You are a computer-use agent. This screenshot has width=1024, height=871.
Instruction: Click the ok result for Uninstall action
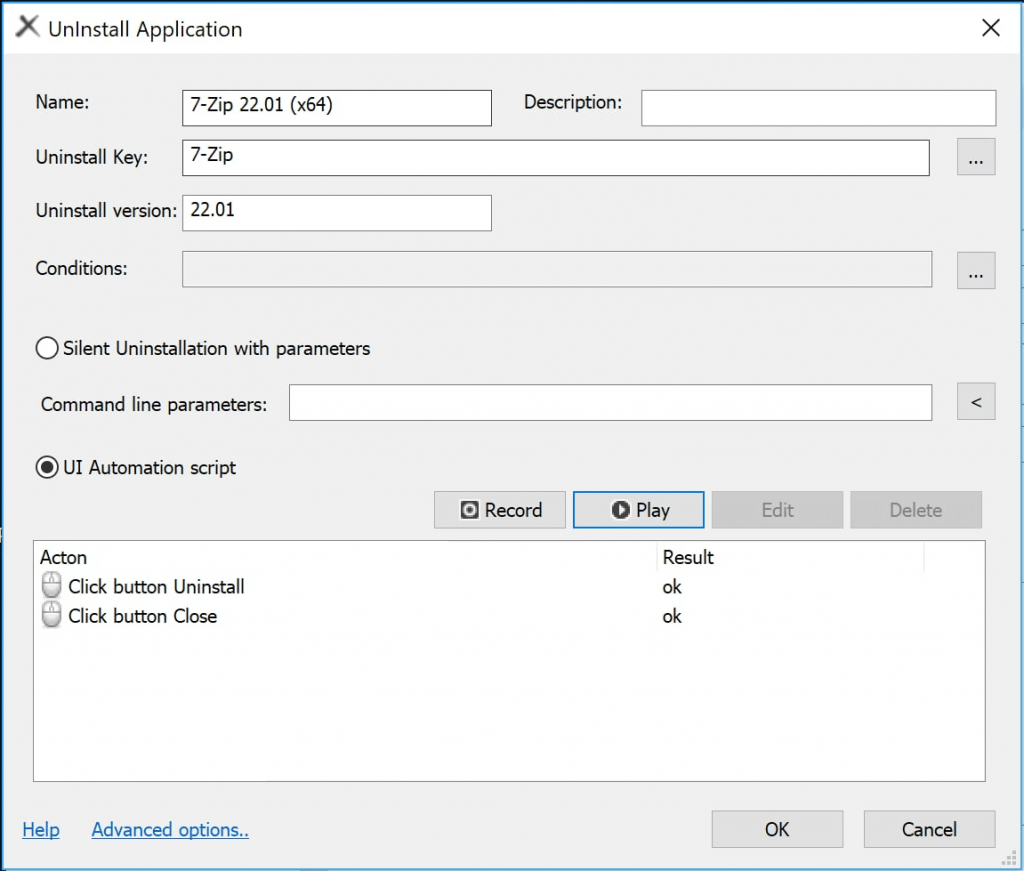672,587
